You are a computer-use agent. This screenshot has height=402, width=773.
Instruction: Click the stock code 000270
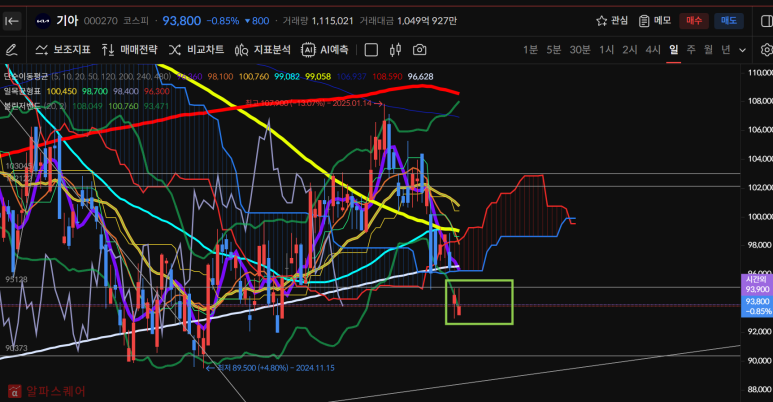(x=101, y=21)
